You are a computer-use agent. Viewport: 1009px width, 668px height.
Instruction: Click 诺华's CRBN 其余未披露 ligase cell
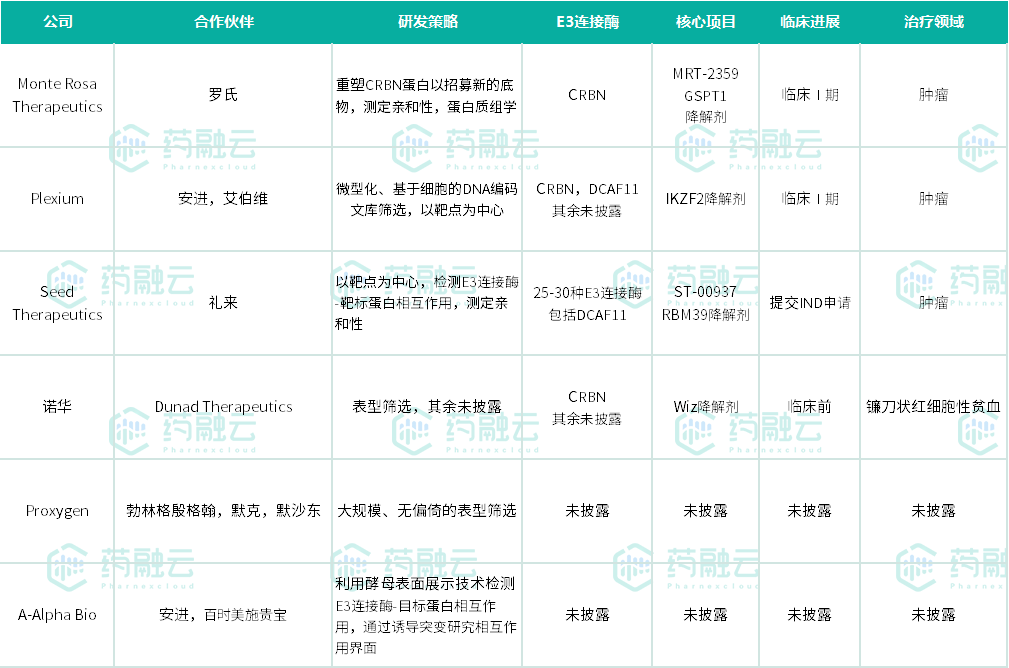(587, 407)
